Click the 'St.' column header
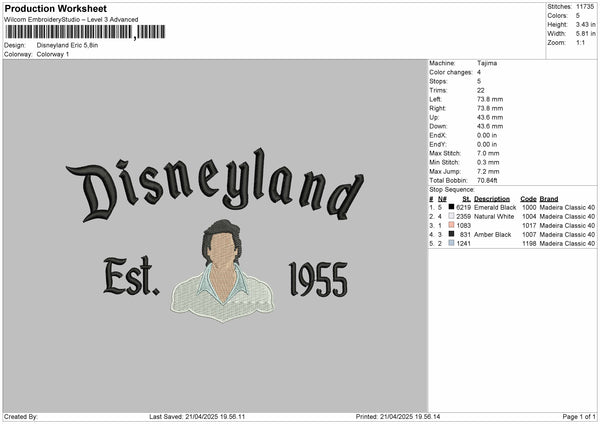 click(x=466, y=199)
